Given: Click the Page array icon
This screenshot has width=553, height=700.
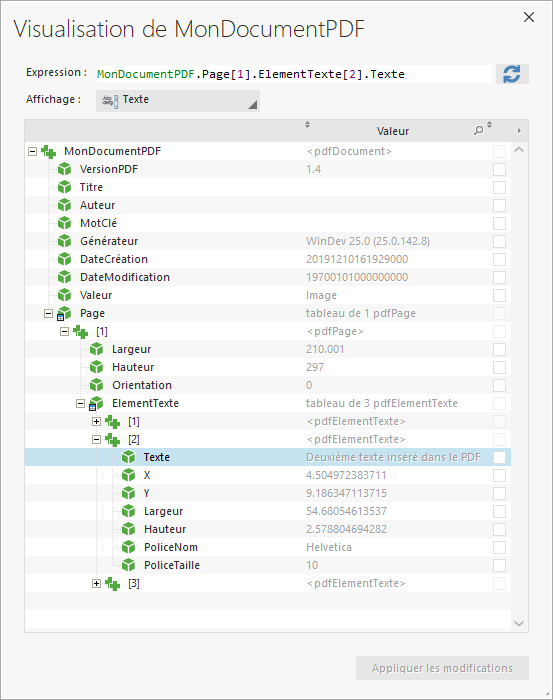Looking at the screenshot, I should coord(64,313).
